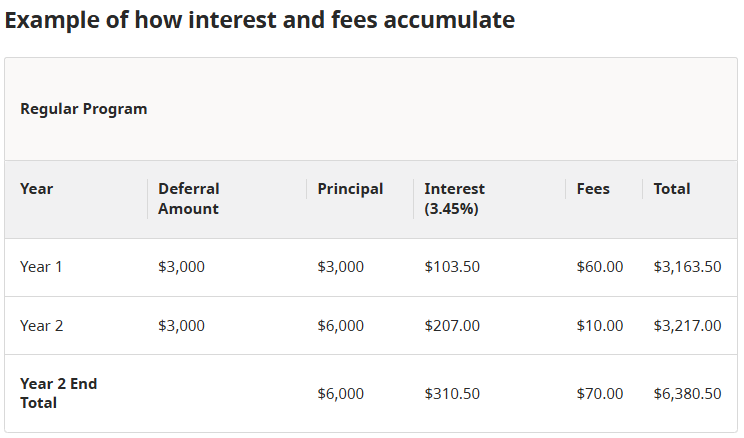The height and width of the screenshot is (438, 744).
Task: Click the Interest (3.45%) column header
Action: point(455,199)
